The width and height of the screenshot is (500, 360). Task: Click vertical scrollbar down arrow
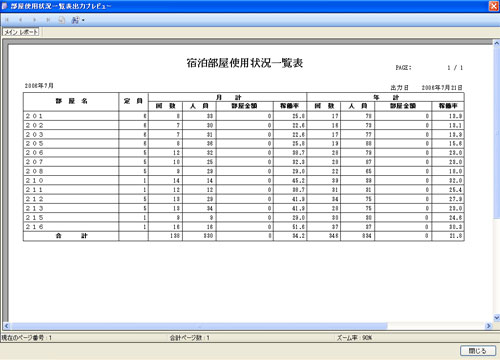[496, 318]
